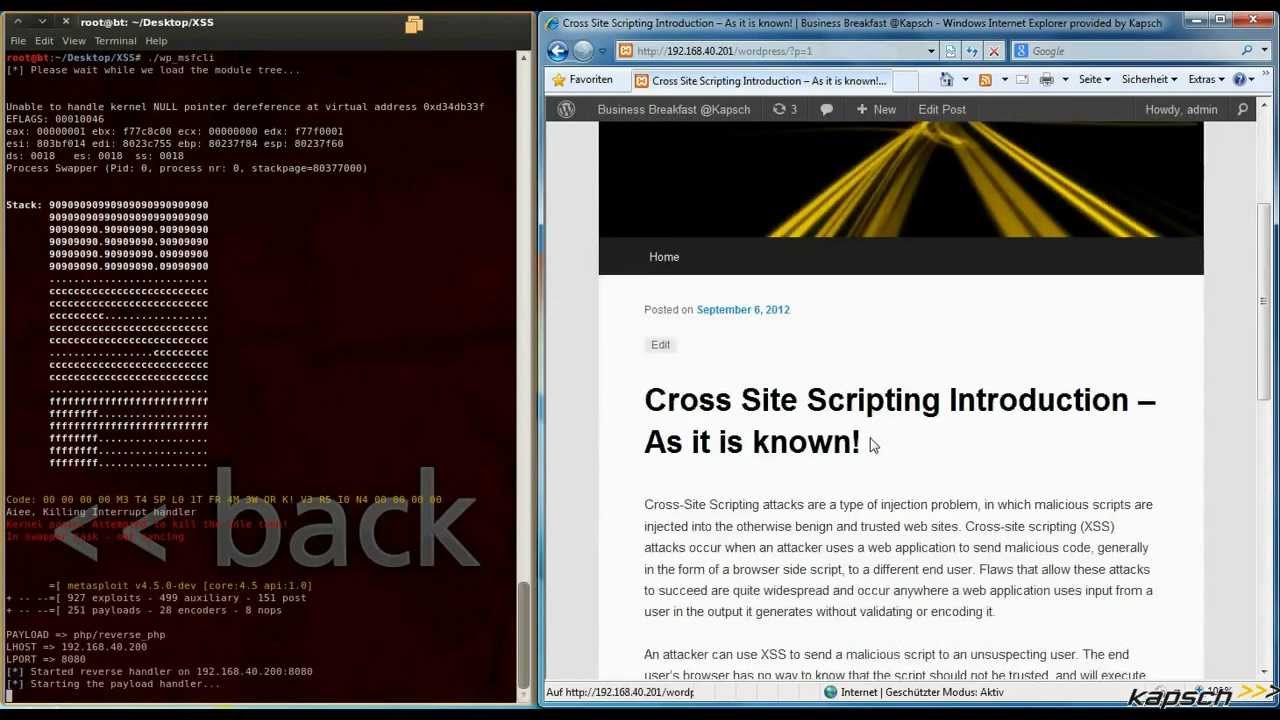Click the Print icon in command bar
Image resolution: width=1280 pixels, height=720 pixels.
1046,79
